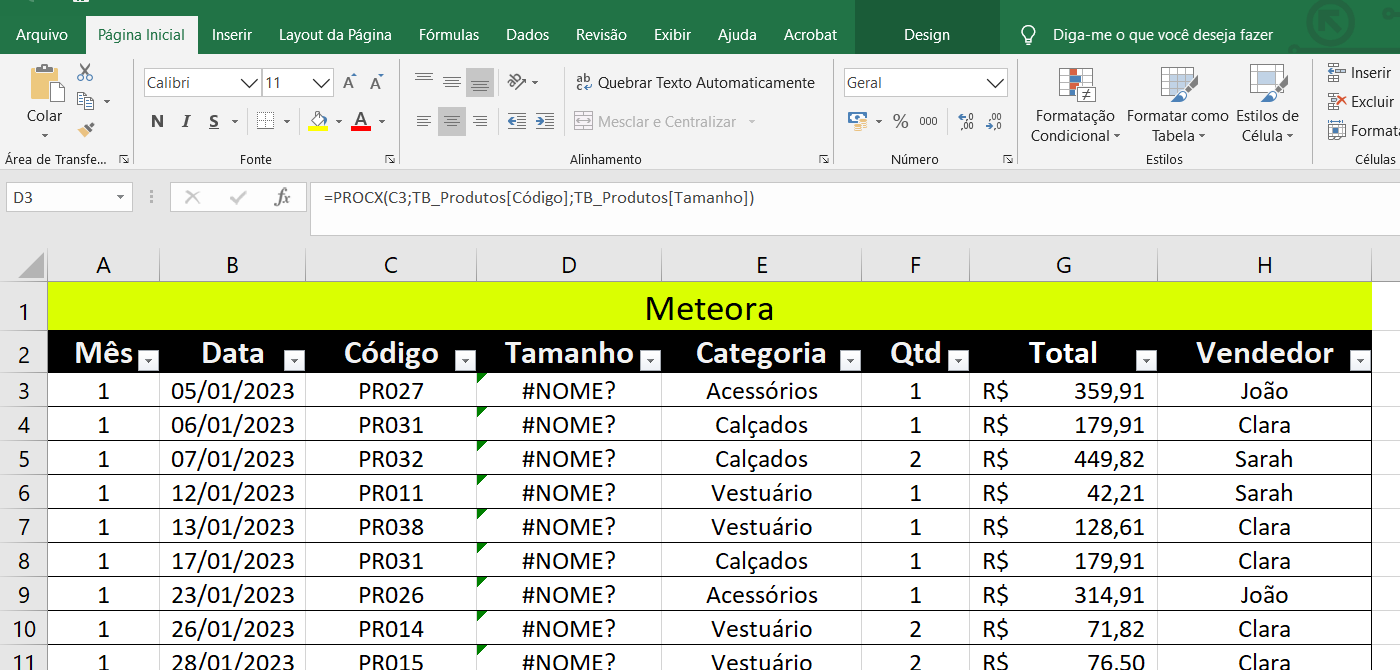Open clipboard group dialog launcher
The image size is (1400, 670).
pos(124,159)
